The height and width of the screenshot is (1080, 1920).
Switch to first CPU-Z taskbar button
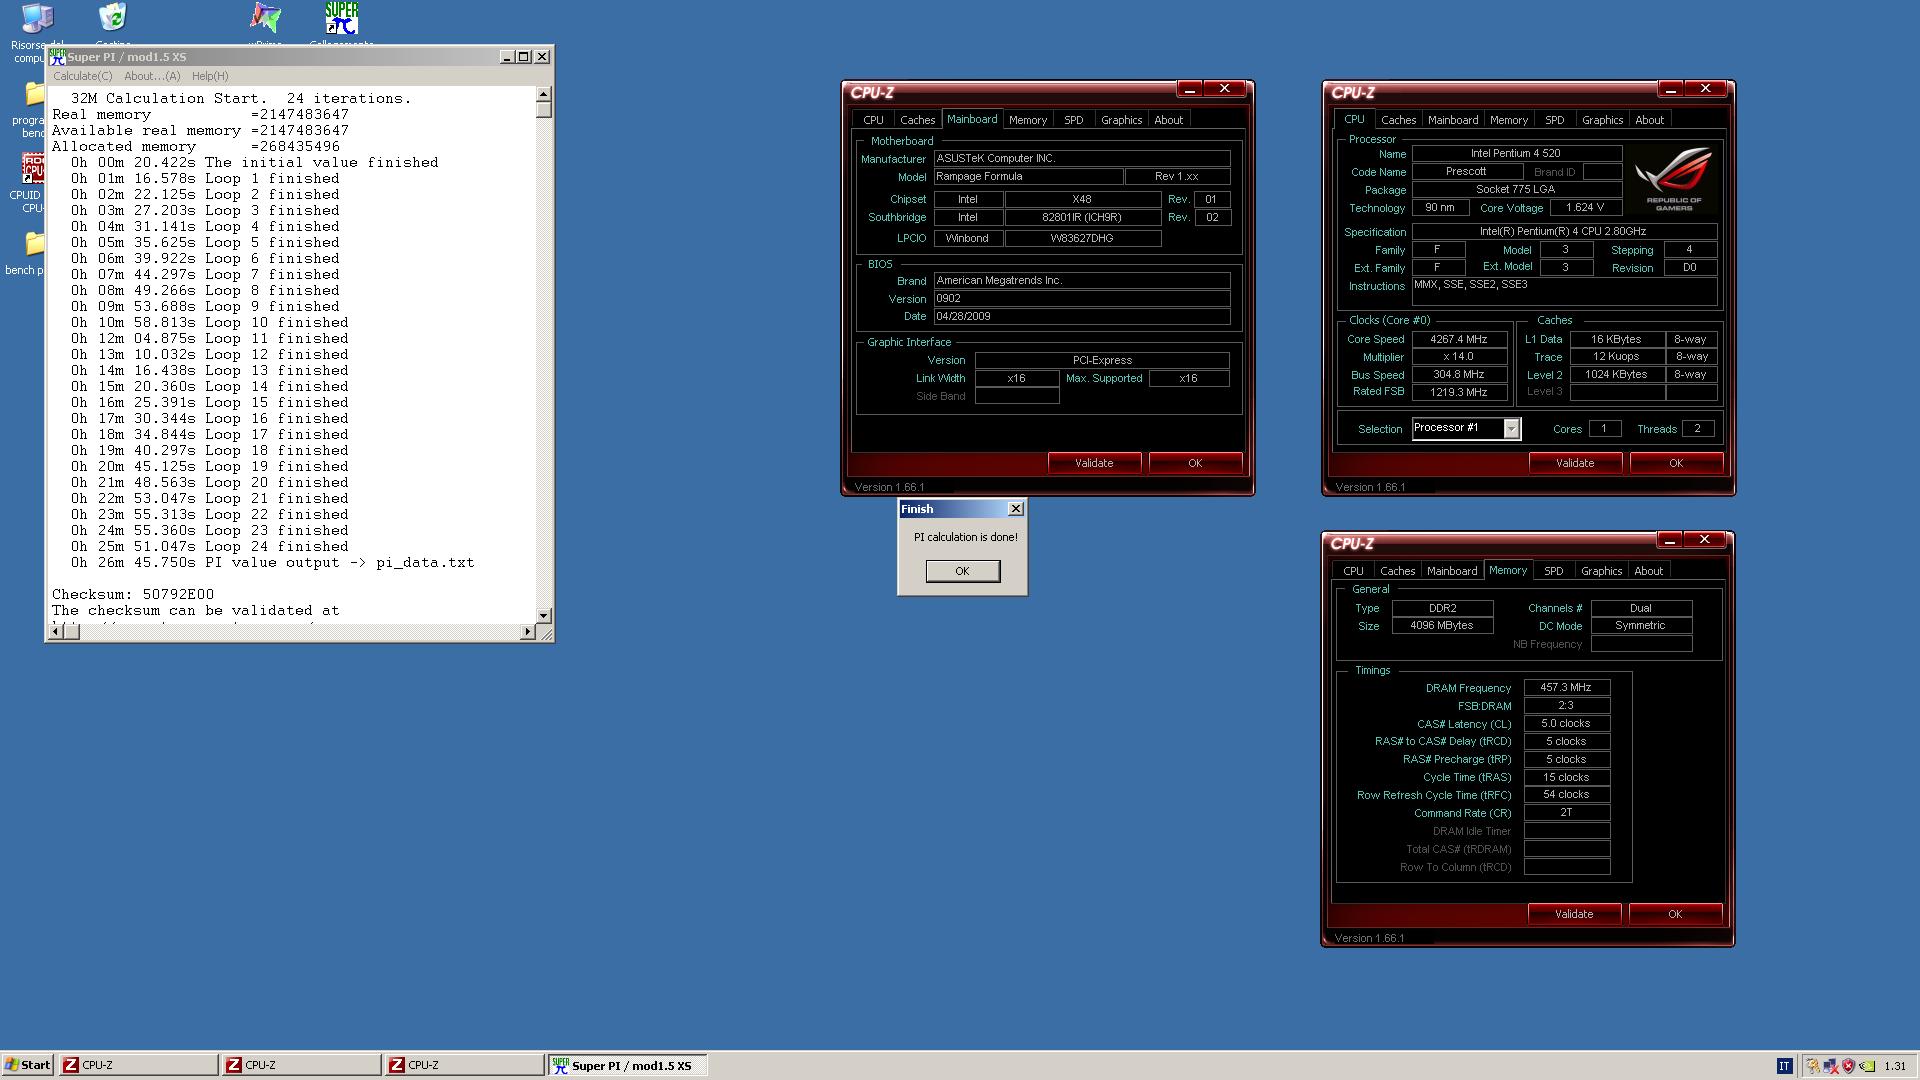click(138, 1065)
